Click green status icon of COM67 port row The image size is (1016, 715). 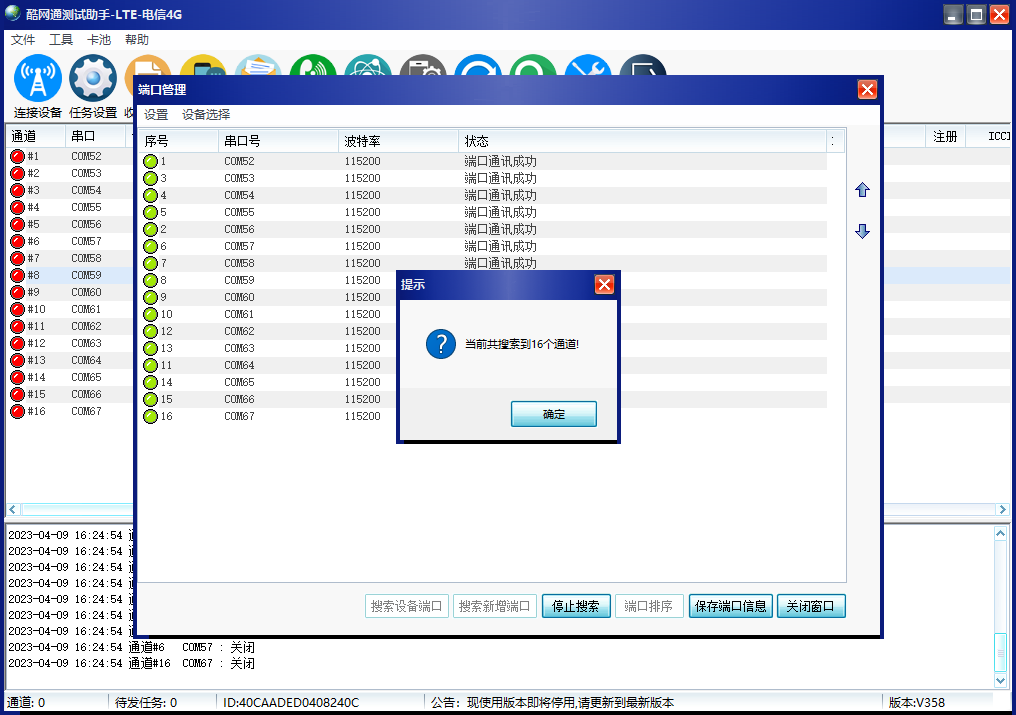(150, 416)
